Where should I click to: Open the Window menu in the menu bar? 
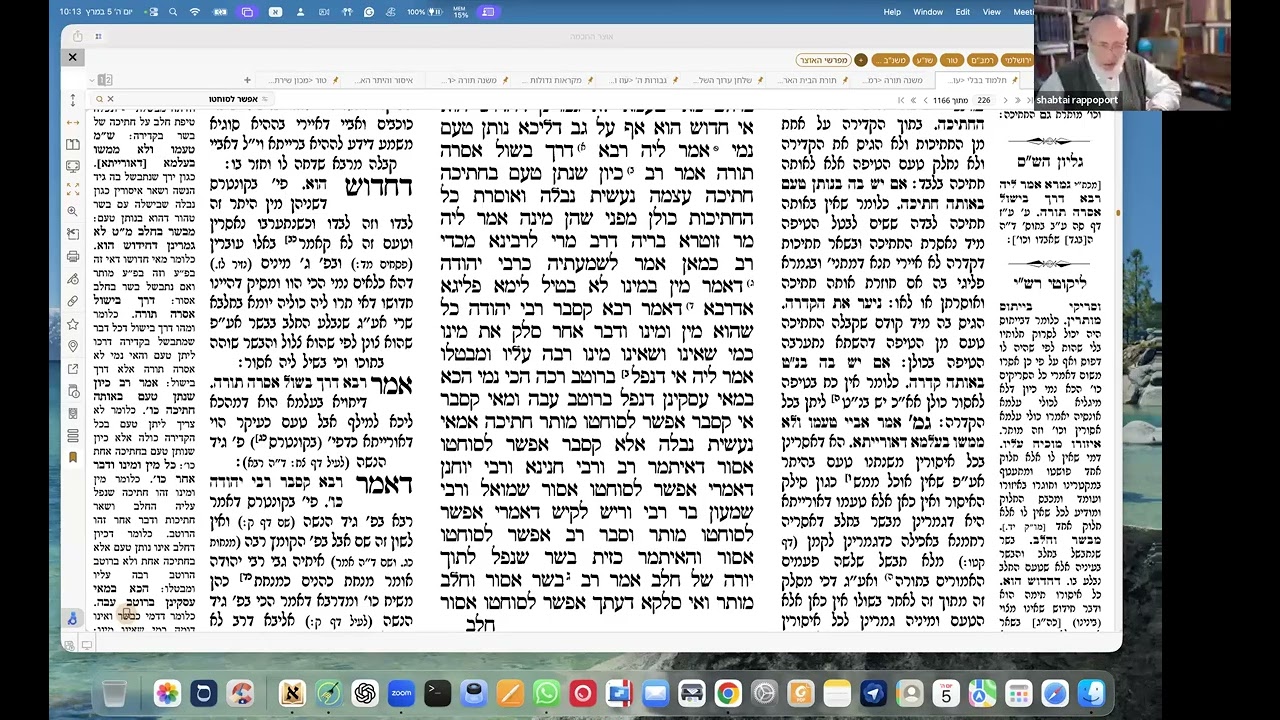(928, 12)
